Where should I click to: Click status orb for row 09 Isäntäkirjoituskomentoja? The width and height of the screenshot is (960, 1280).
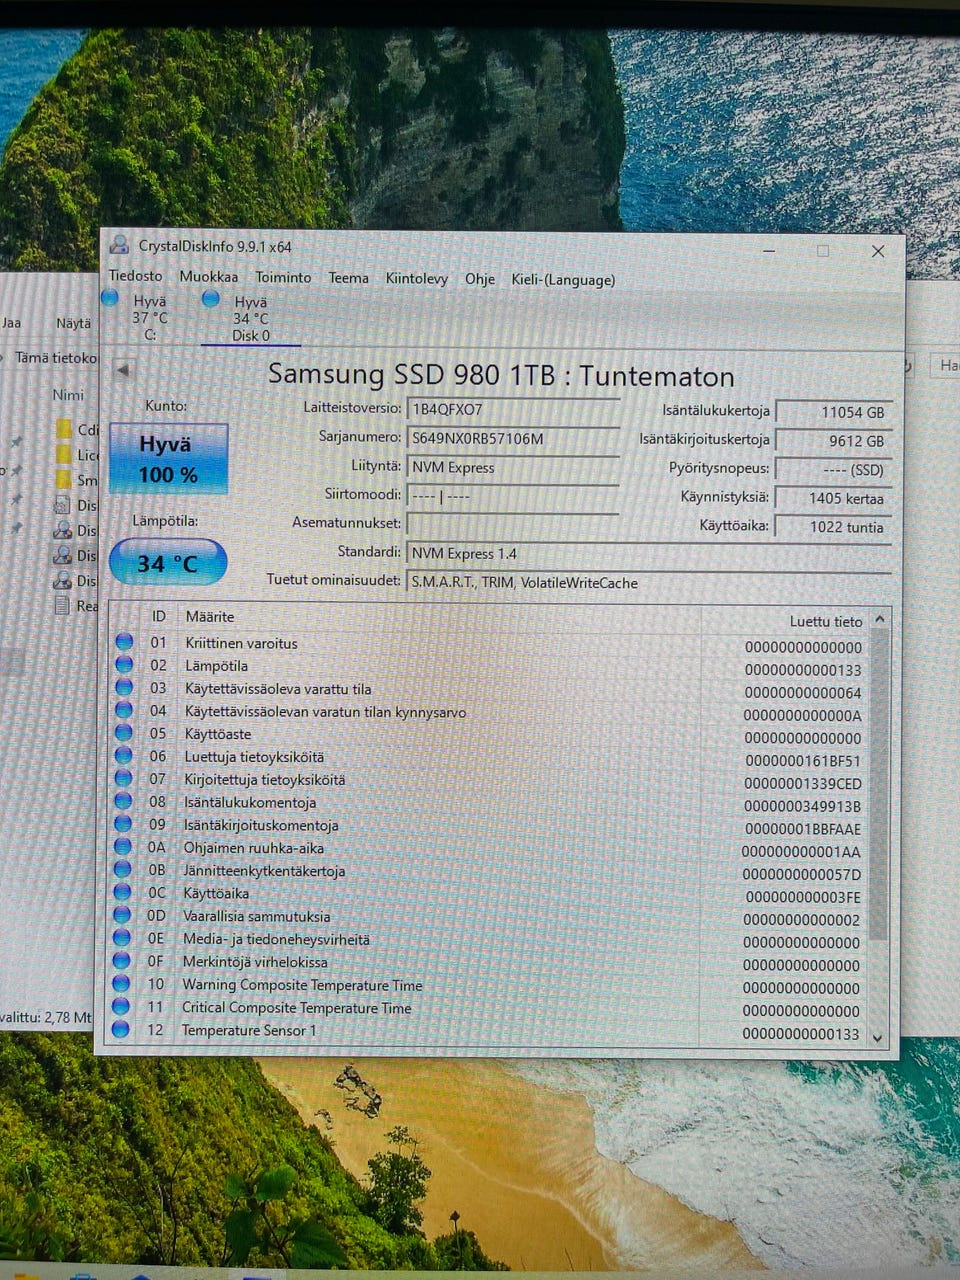coord(123,824)
